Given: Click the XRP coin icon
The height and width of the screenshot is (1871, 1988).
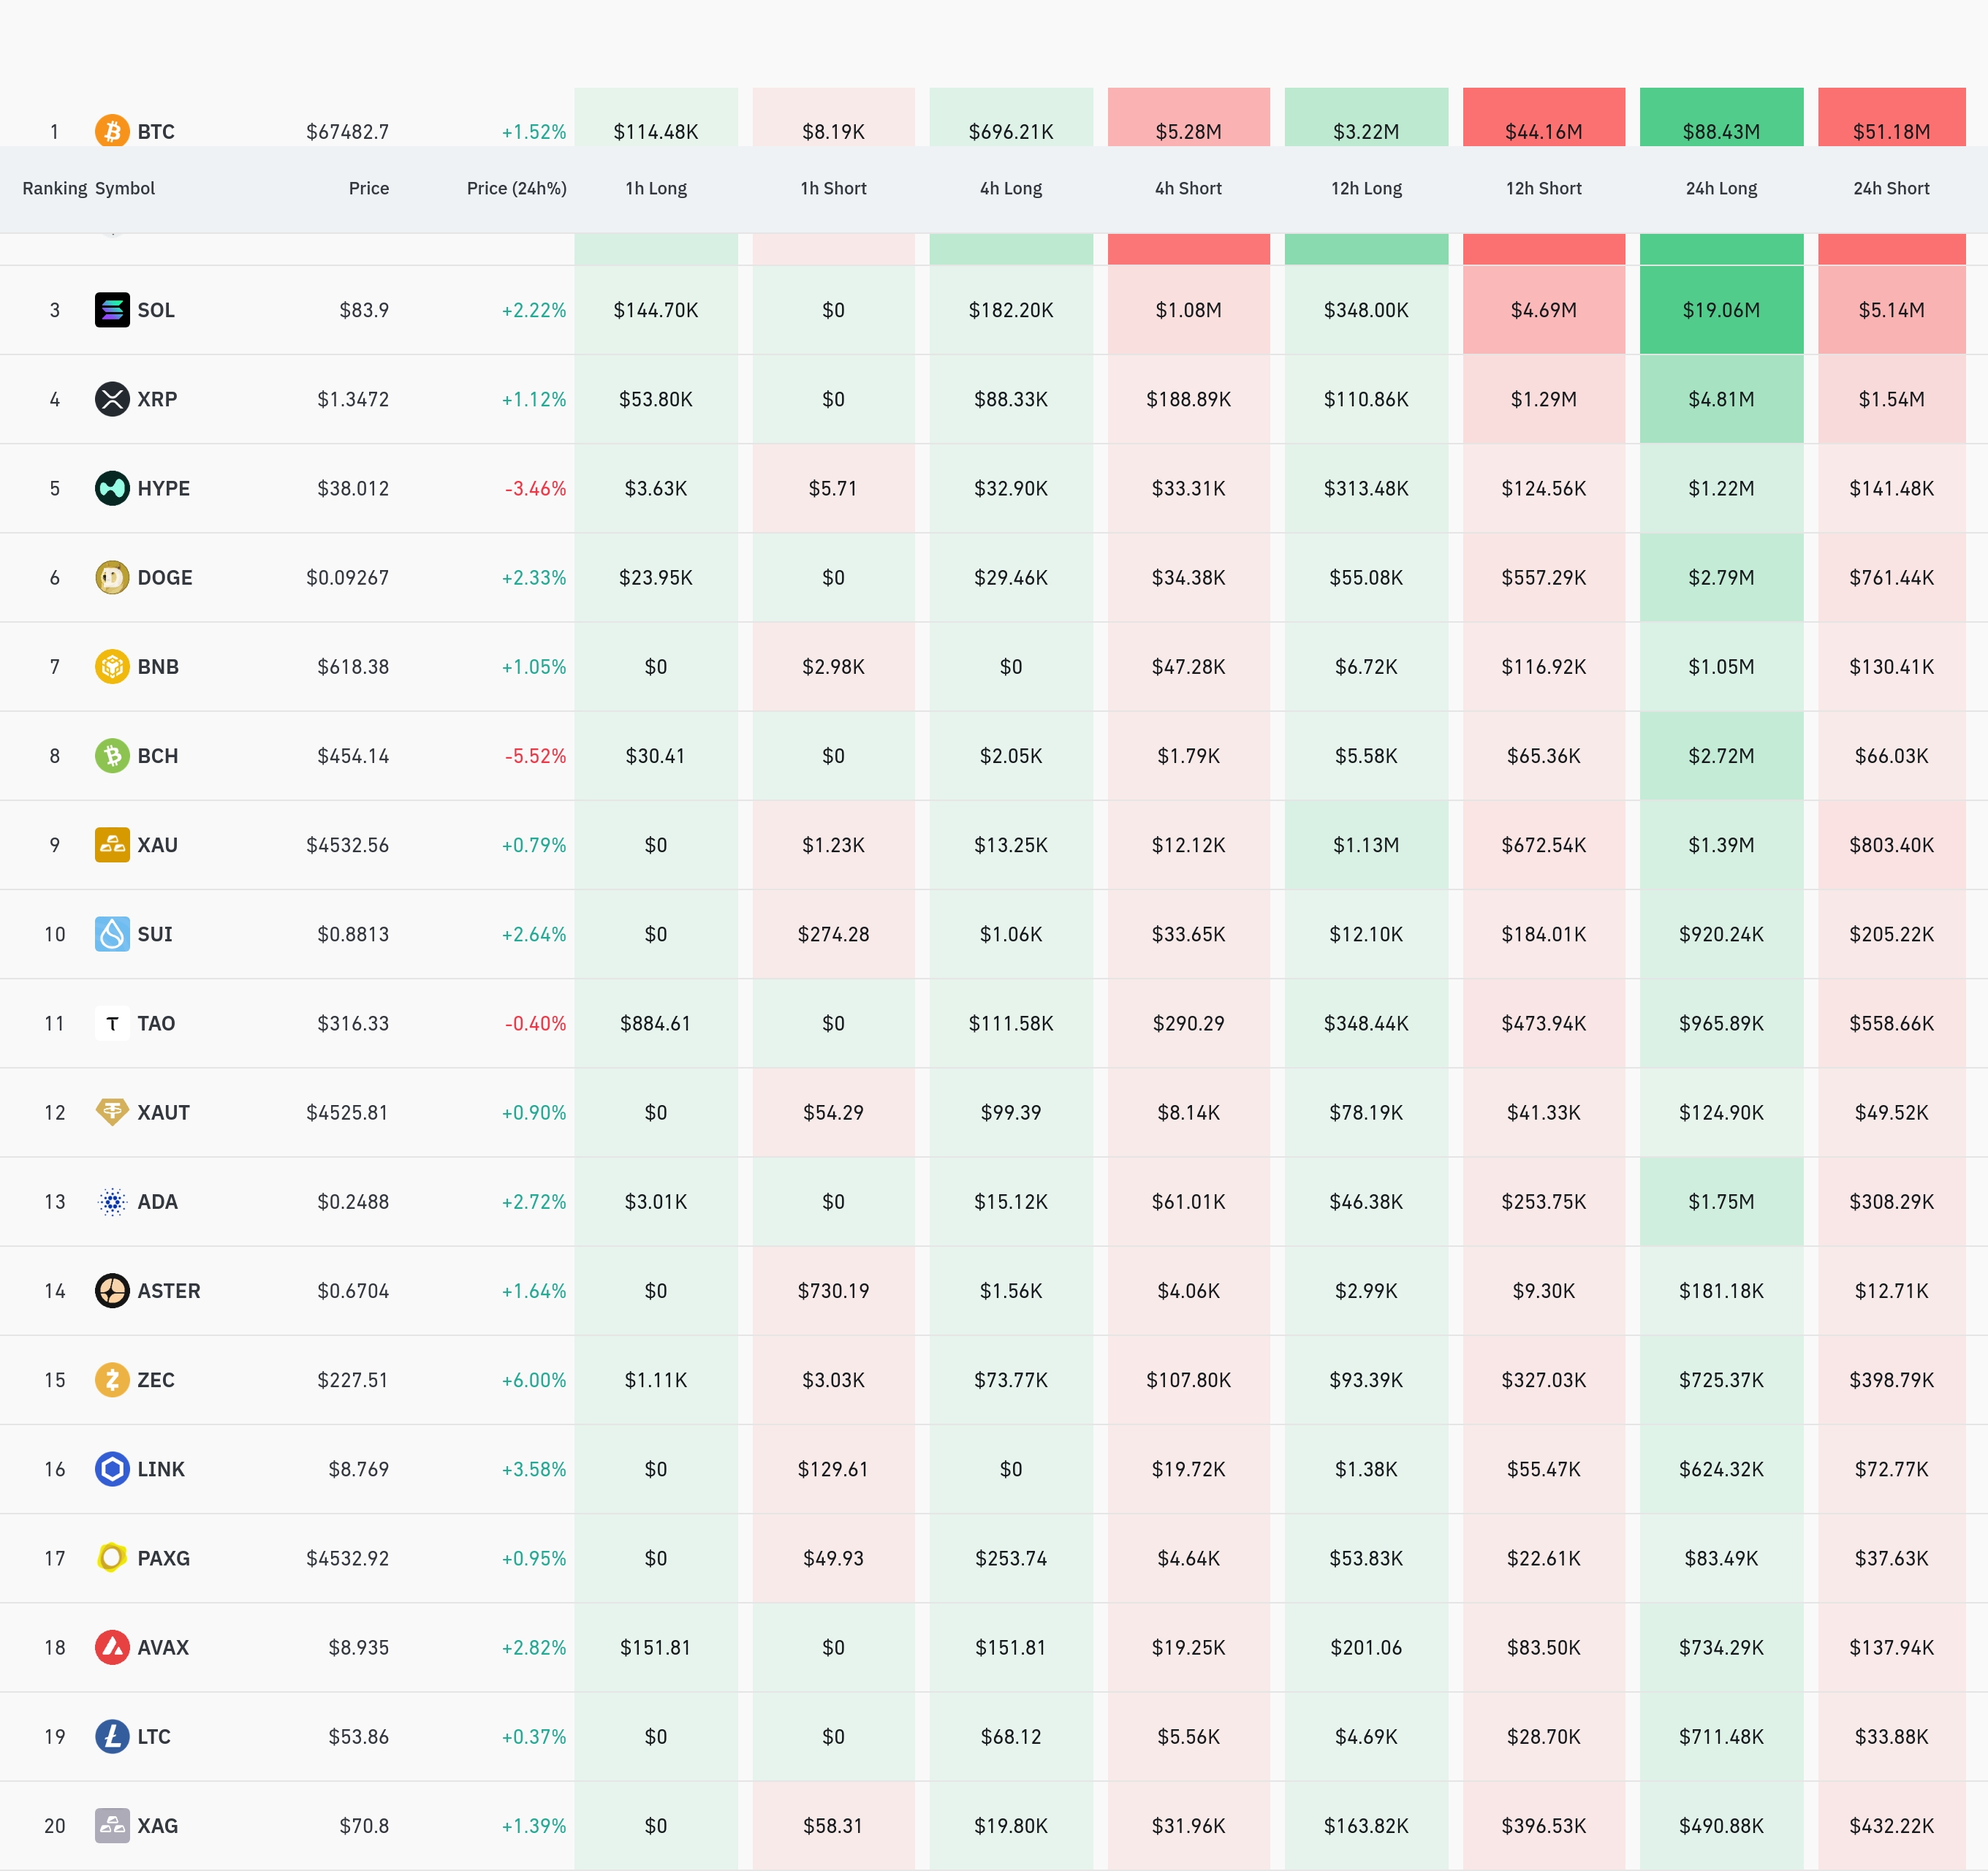Looking at the screenshot, I should coord(112,399).
